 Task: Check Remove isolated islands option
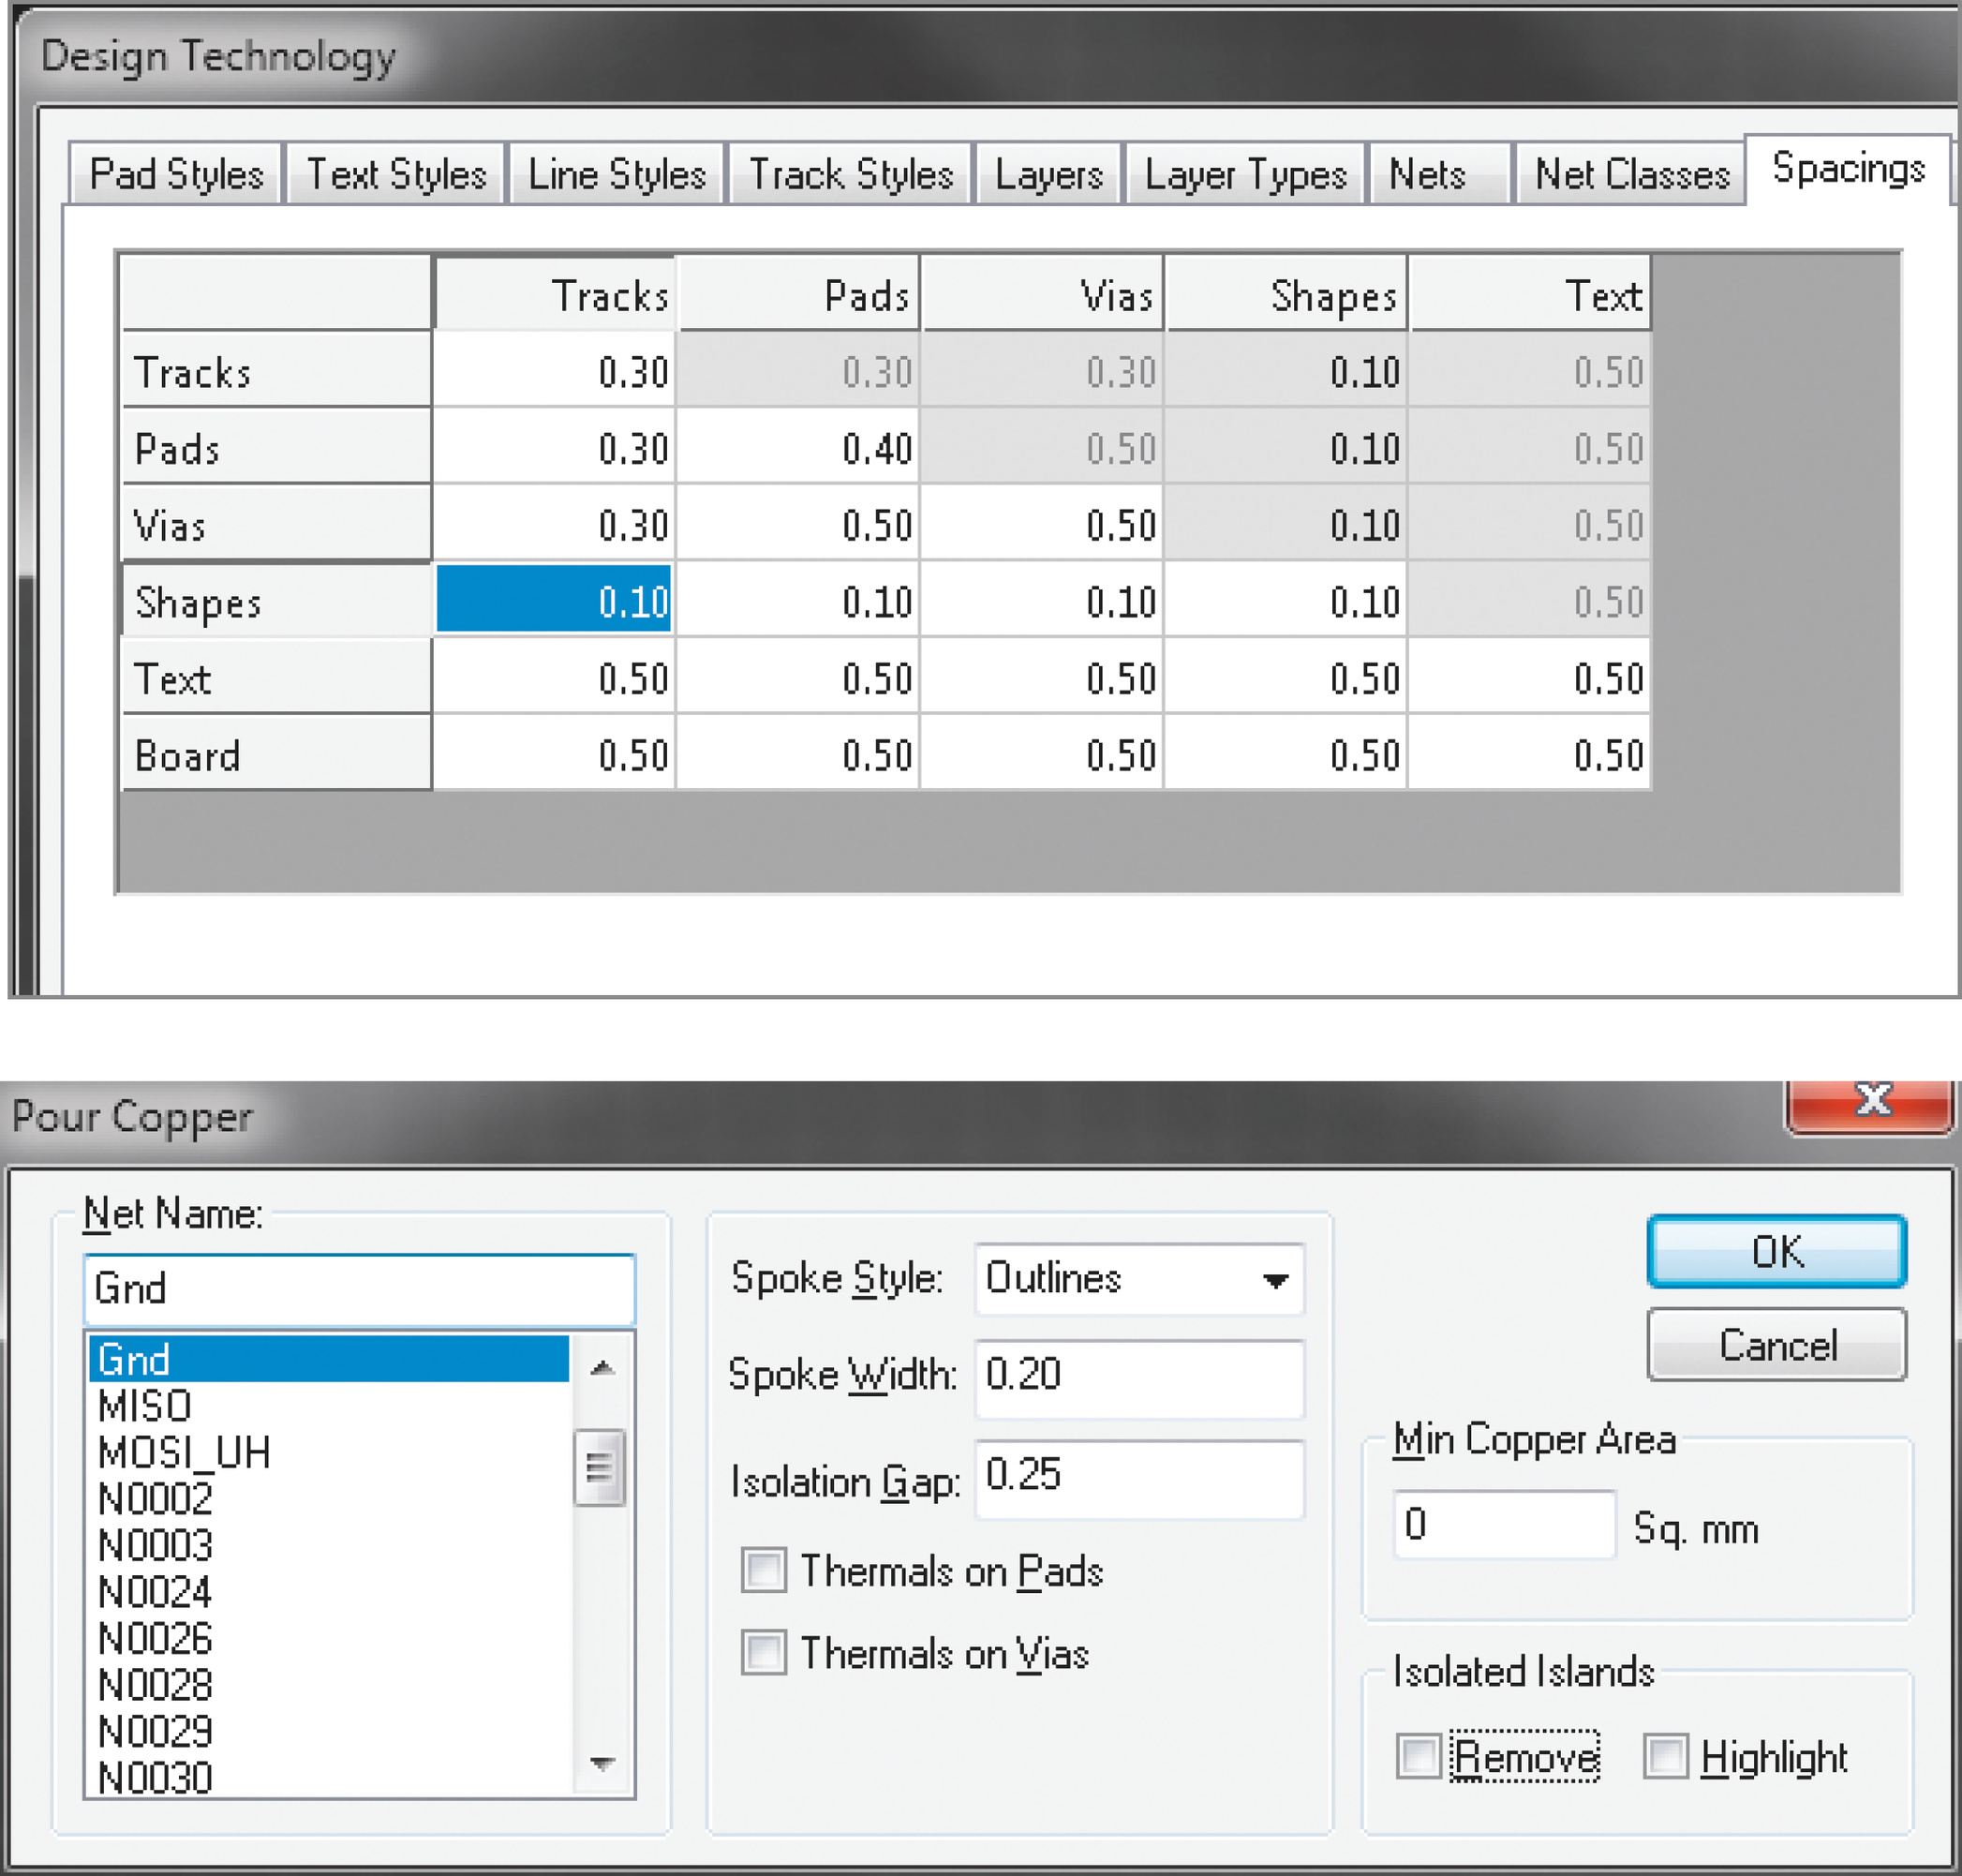(1418, 1756)
